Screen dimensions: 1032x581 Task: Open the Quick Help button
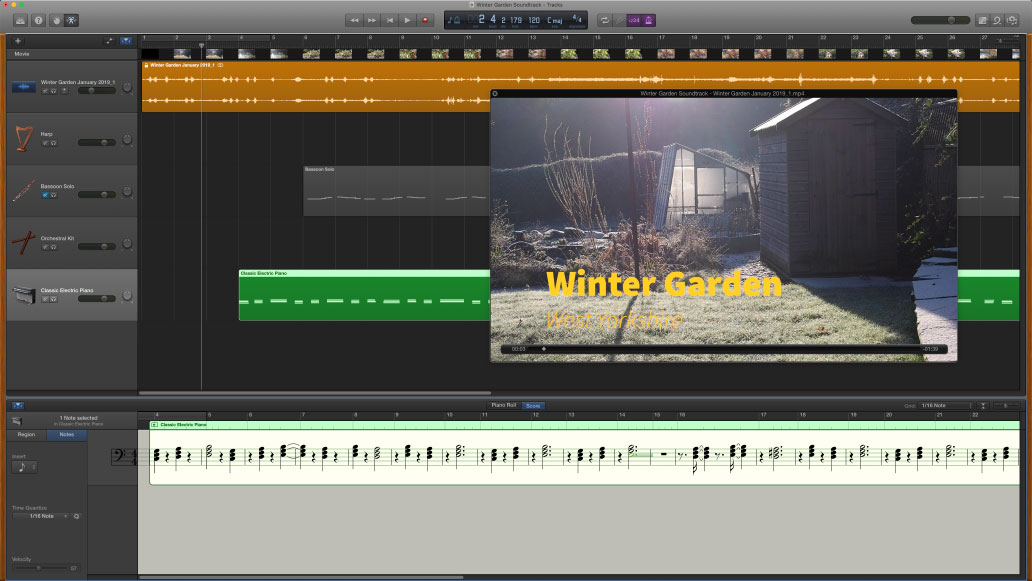38,20
